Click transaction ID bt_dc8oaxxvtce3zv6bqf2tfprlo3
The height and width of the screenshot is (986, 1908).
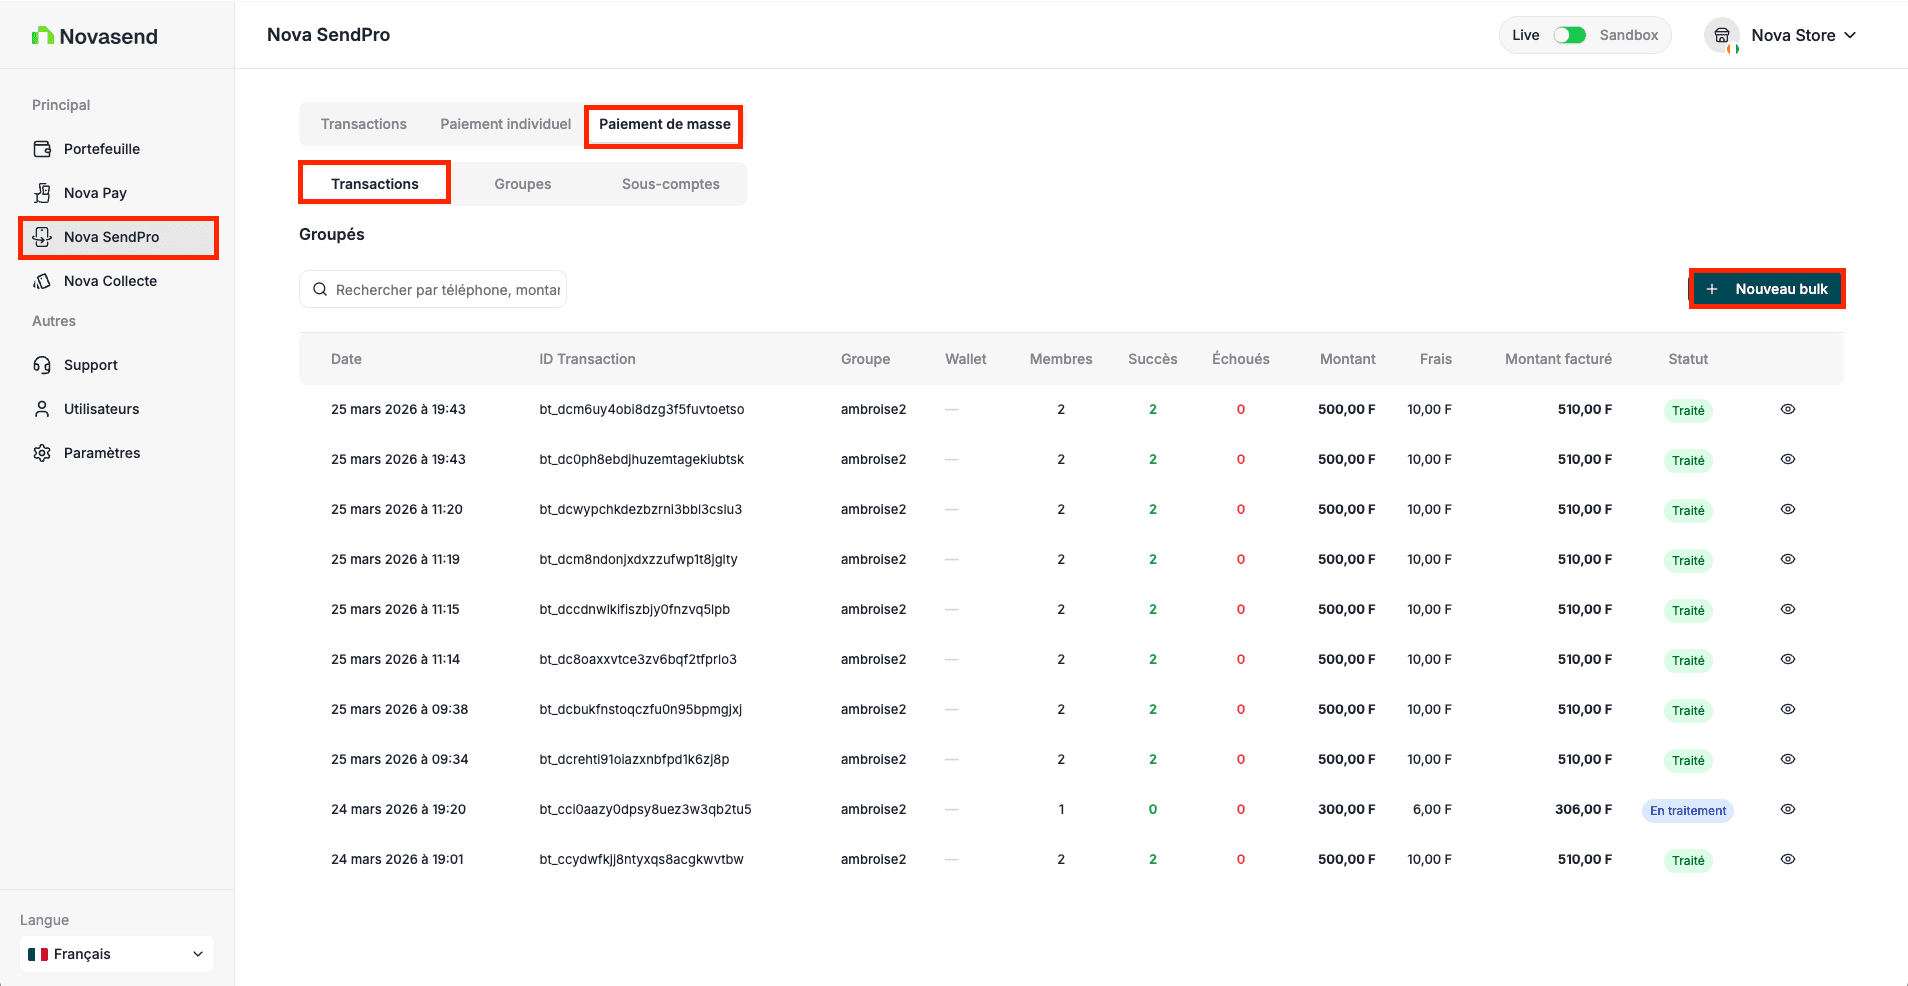tap(638, 659)
